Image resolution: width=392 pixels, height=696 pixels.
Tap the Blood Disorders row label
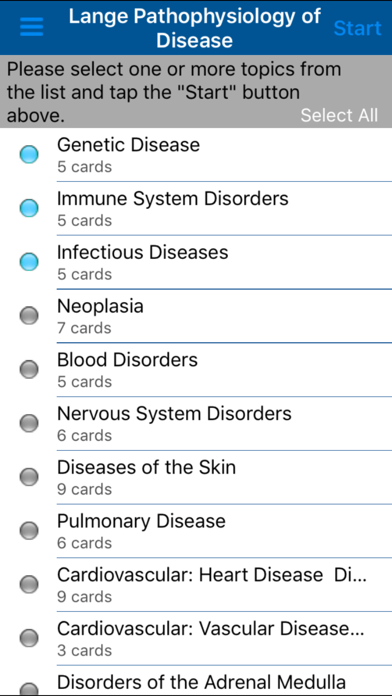(x=127, y=360)
